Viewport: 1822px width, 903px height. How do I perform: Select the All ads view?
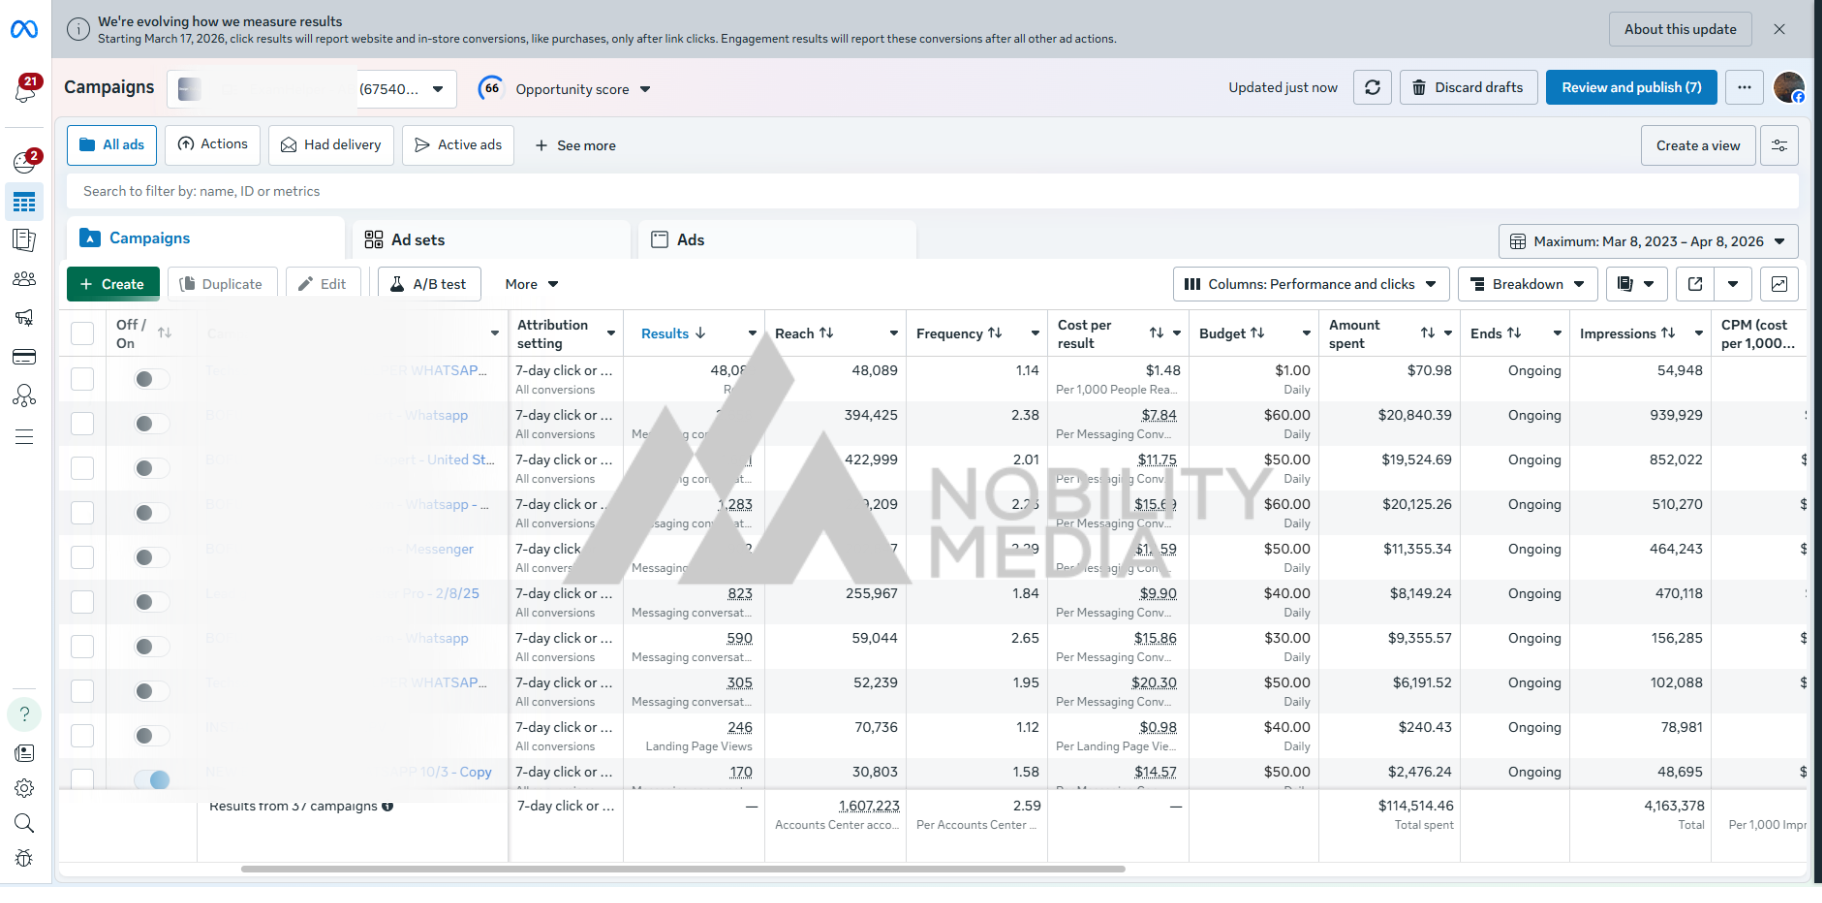pos(111,145)
